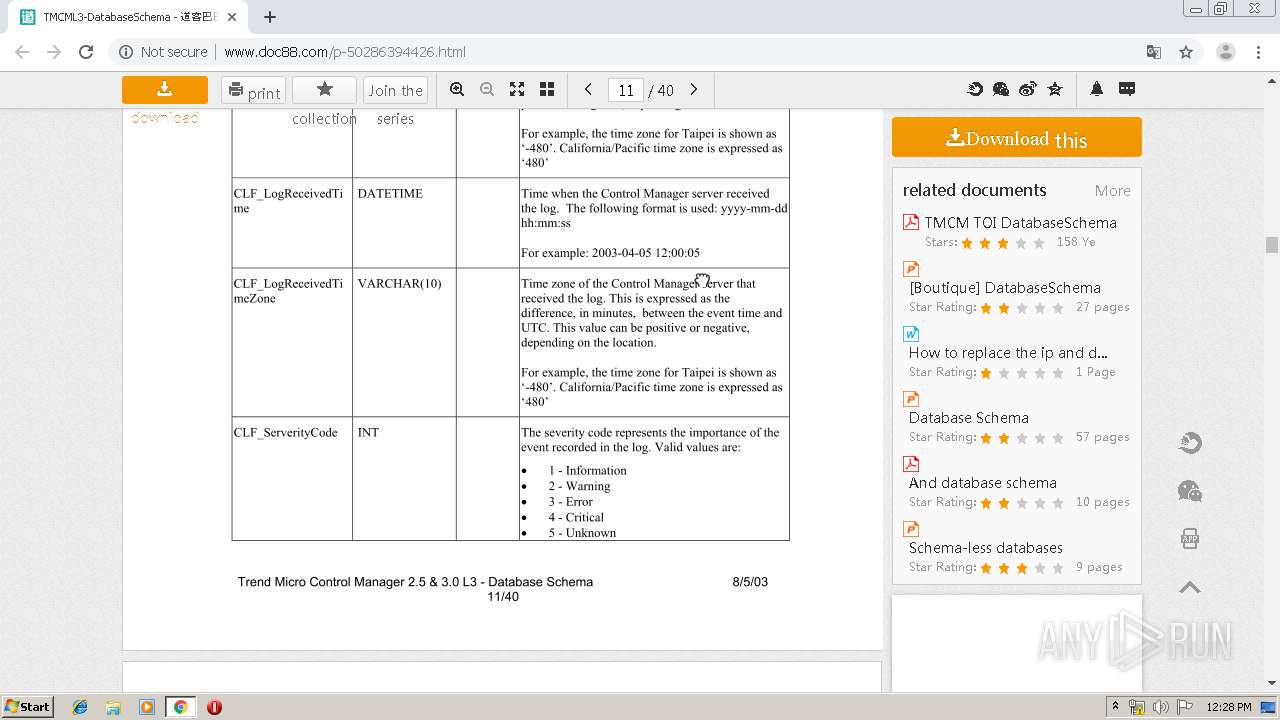
Task: Show hidden system tray icons
Action: tap(1115, 707)
